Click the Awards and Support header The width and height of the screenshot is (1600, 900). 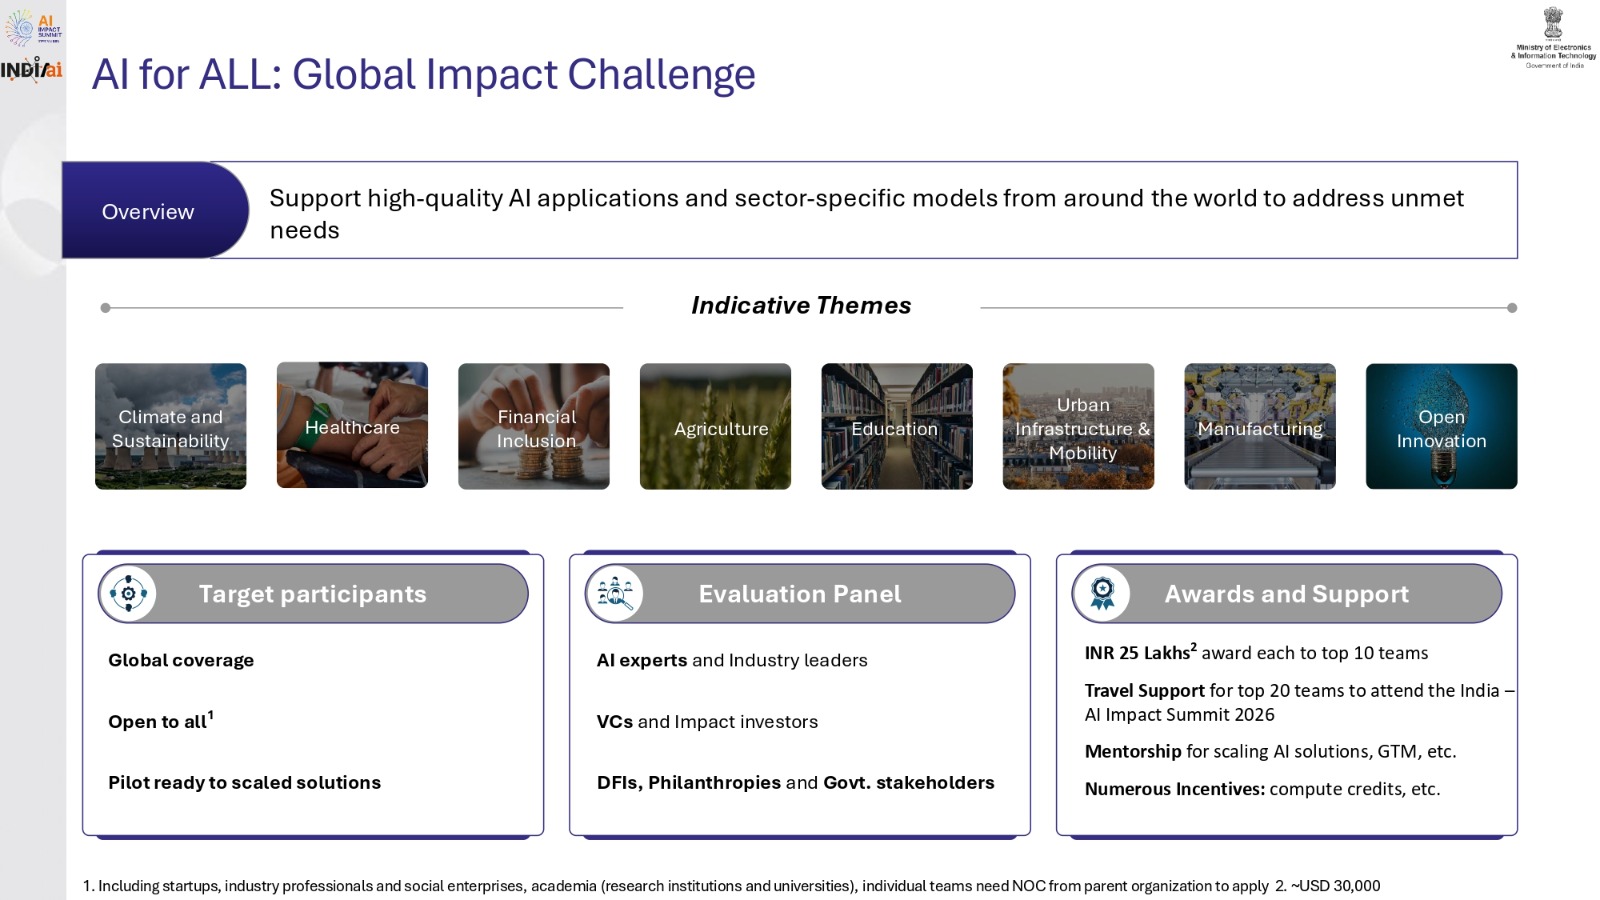coord(1287,594)
